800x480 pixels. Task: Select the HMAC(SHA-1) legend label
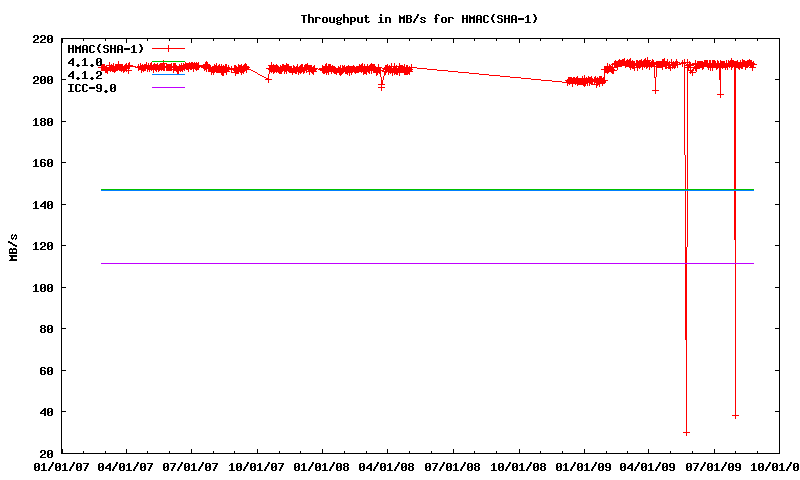105,48
